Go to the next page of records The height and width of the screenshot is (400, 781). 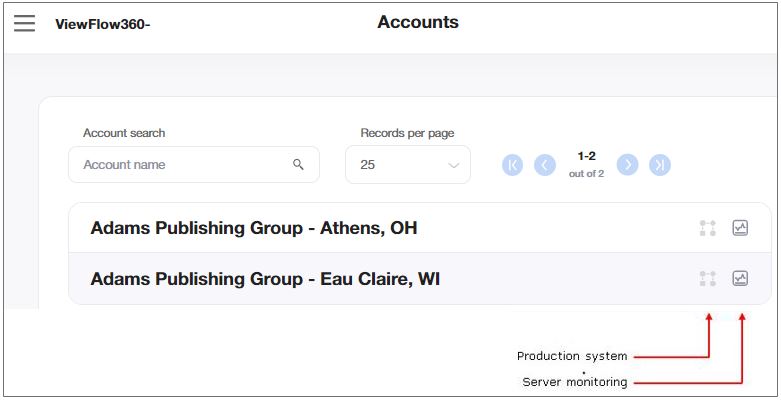pyautogui.click(x=627, y=165)
